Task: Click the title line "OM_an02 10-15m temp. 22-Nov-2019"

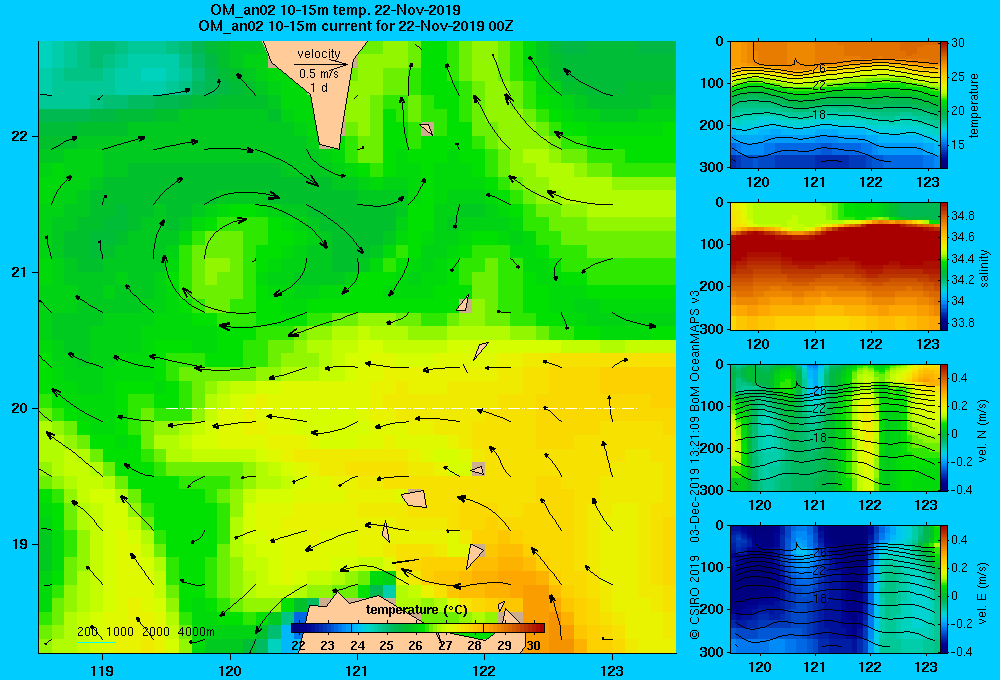Action: point(335,10)
